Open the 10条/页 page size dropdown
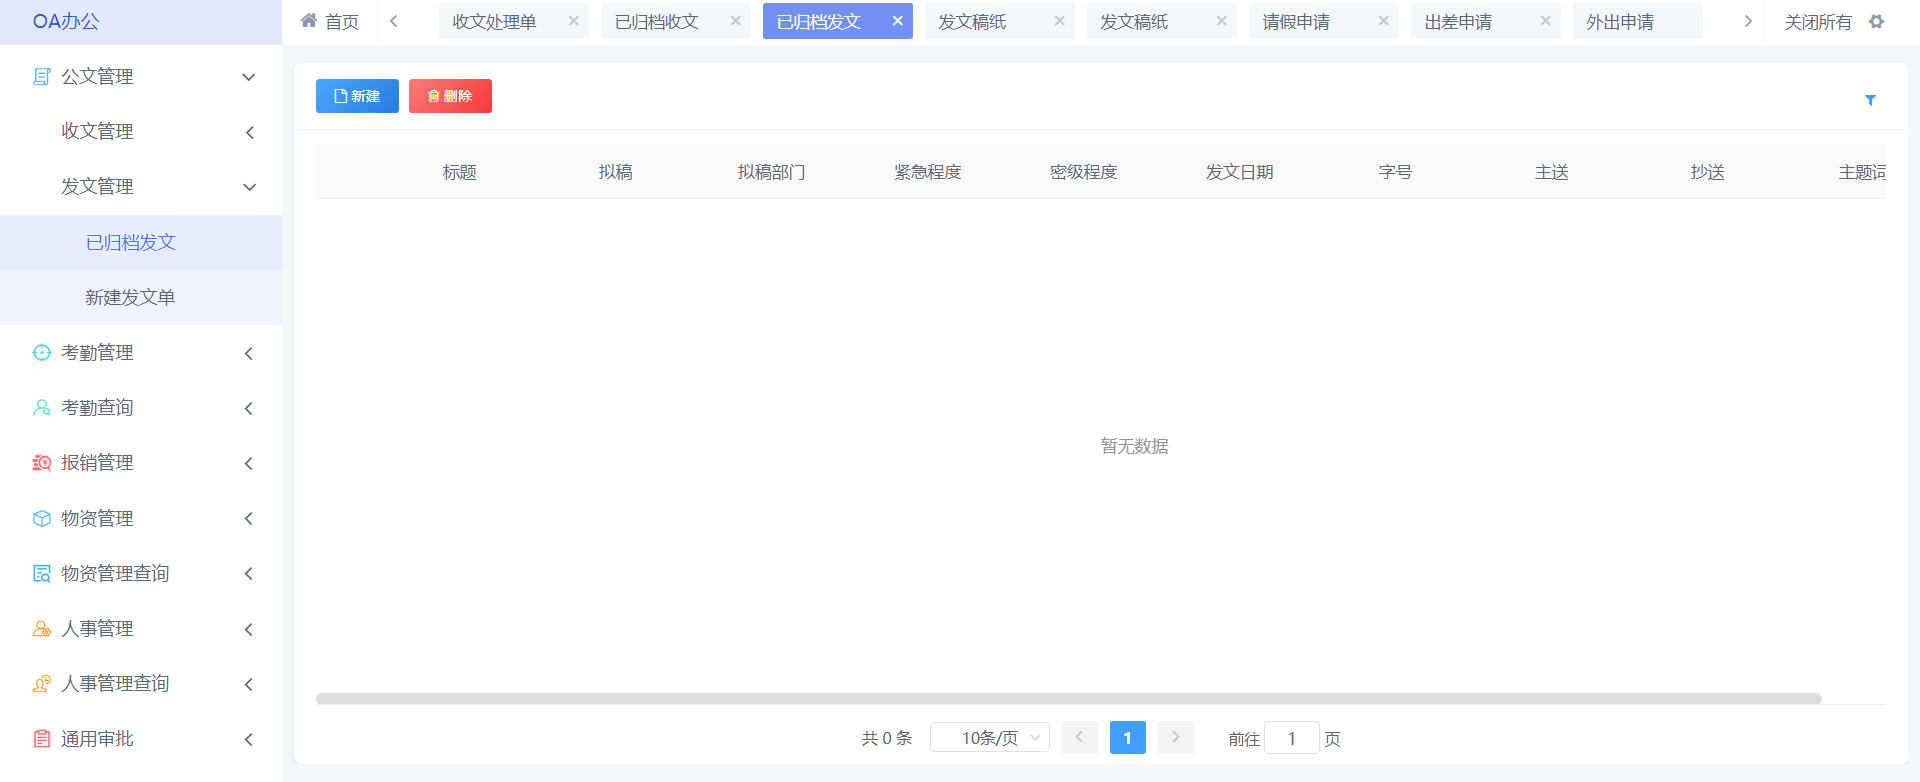 pos(989,738)
